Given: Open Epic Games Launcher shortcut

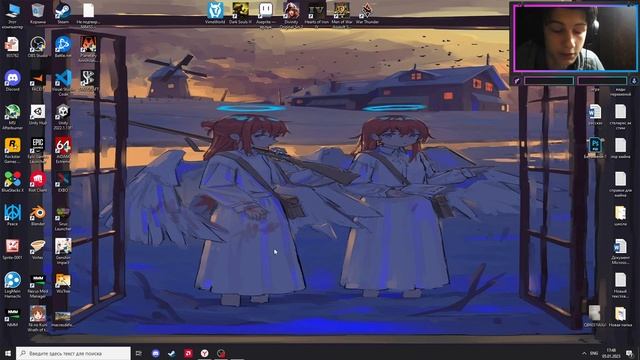Looking at the screenshot, I should [38, 150].
